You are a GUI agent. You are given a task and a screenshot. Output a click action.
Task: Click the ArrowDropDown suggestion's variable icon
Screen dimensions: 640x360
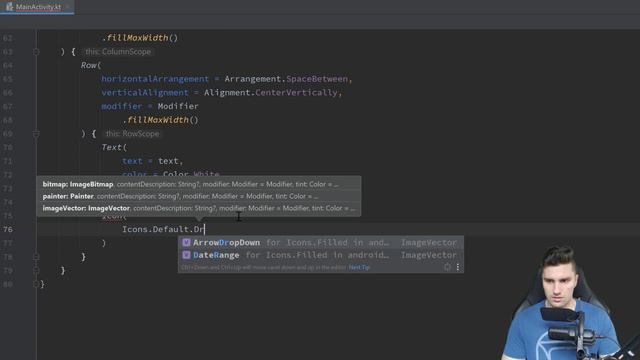(x=186, y=242)
